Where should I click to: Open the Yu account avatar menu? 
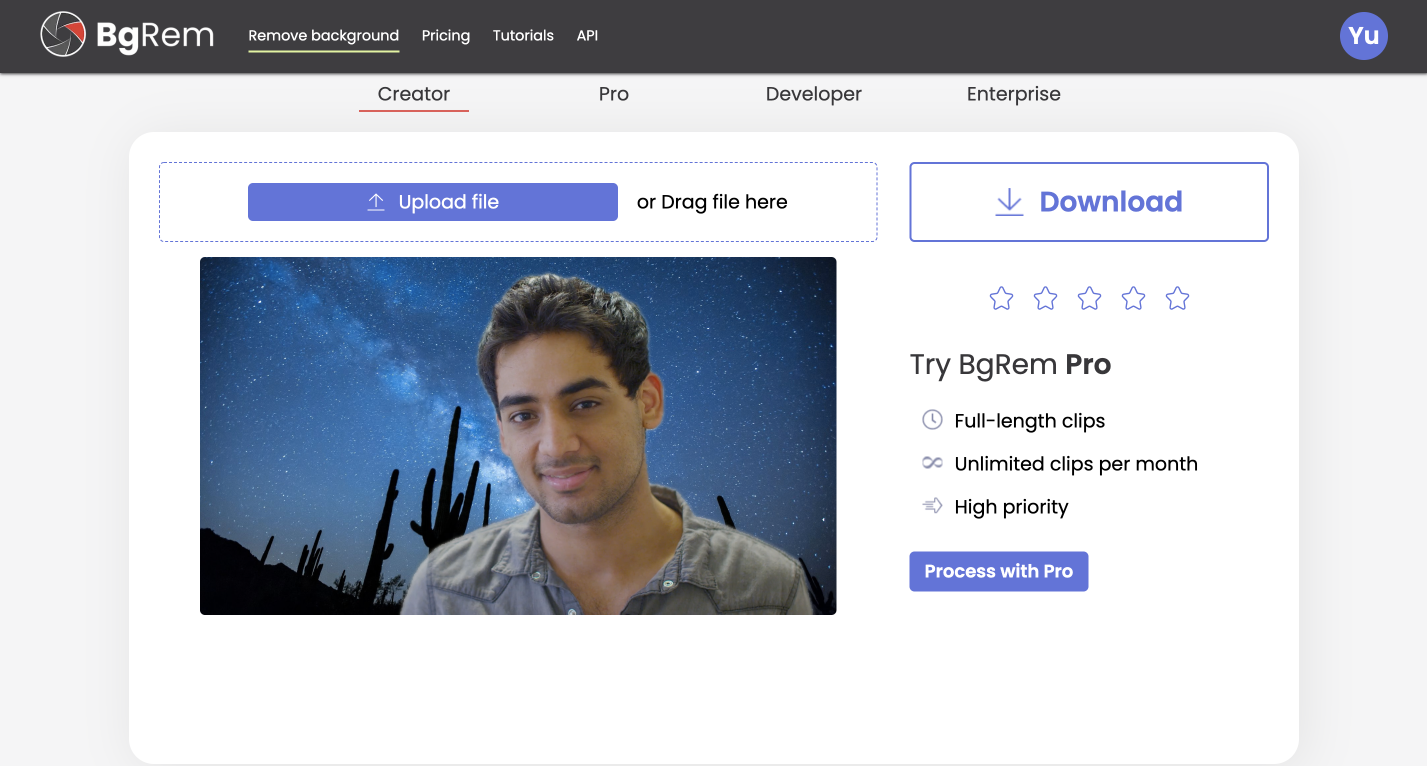tap(1363, 35)
